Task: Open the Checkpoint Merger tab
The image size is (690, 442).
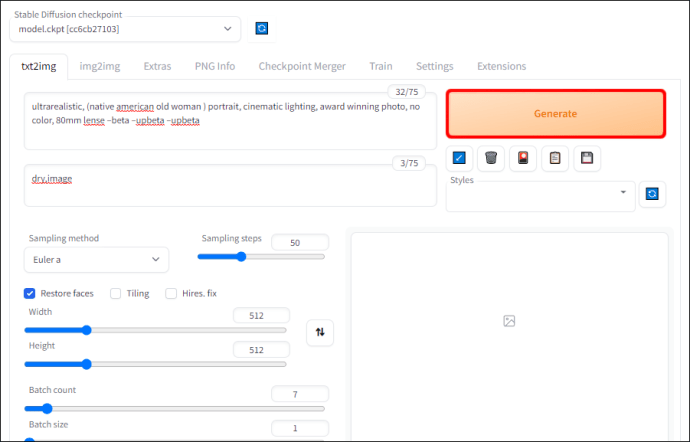Action: coord(302,66)
